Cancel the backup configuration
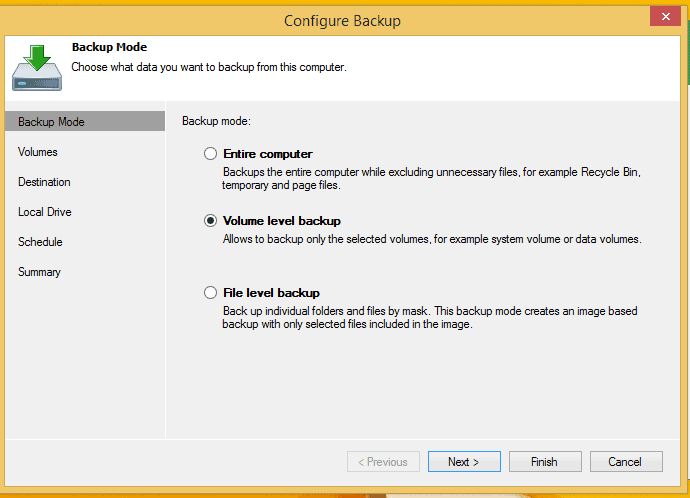 pyautogui.click(x=626, y=461)
